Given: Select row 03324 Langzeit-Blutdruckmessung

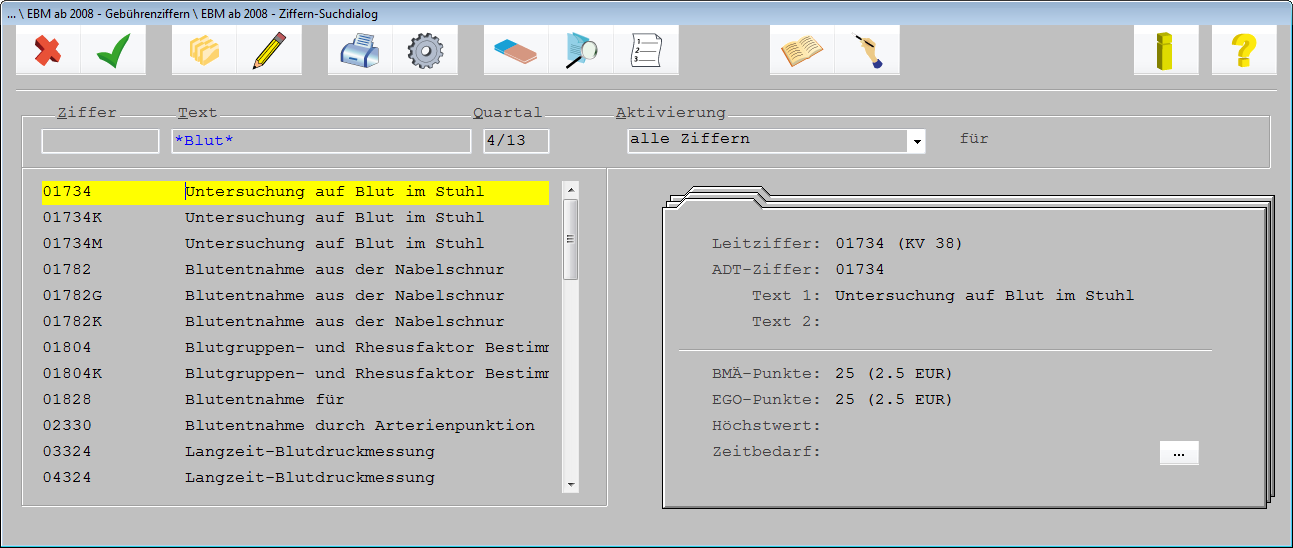Looking at the screenshot, I should 295,452.
